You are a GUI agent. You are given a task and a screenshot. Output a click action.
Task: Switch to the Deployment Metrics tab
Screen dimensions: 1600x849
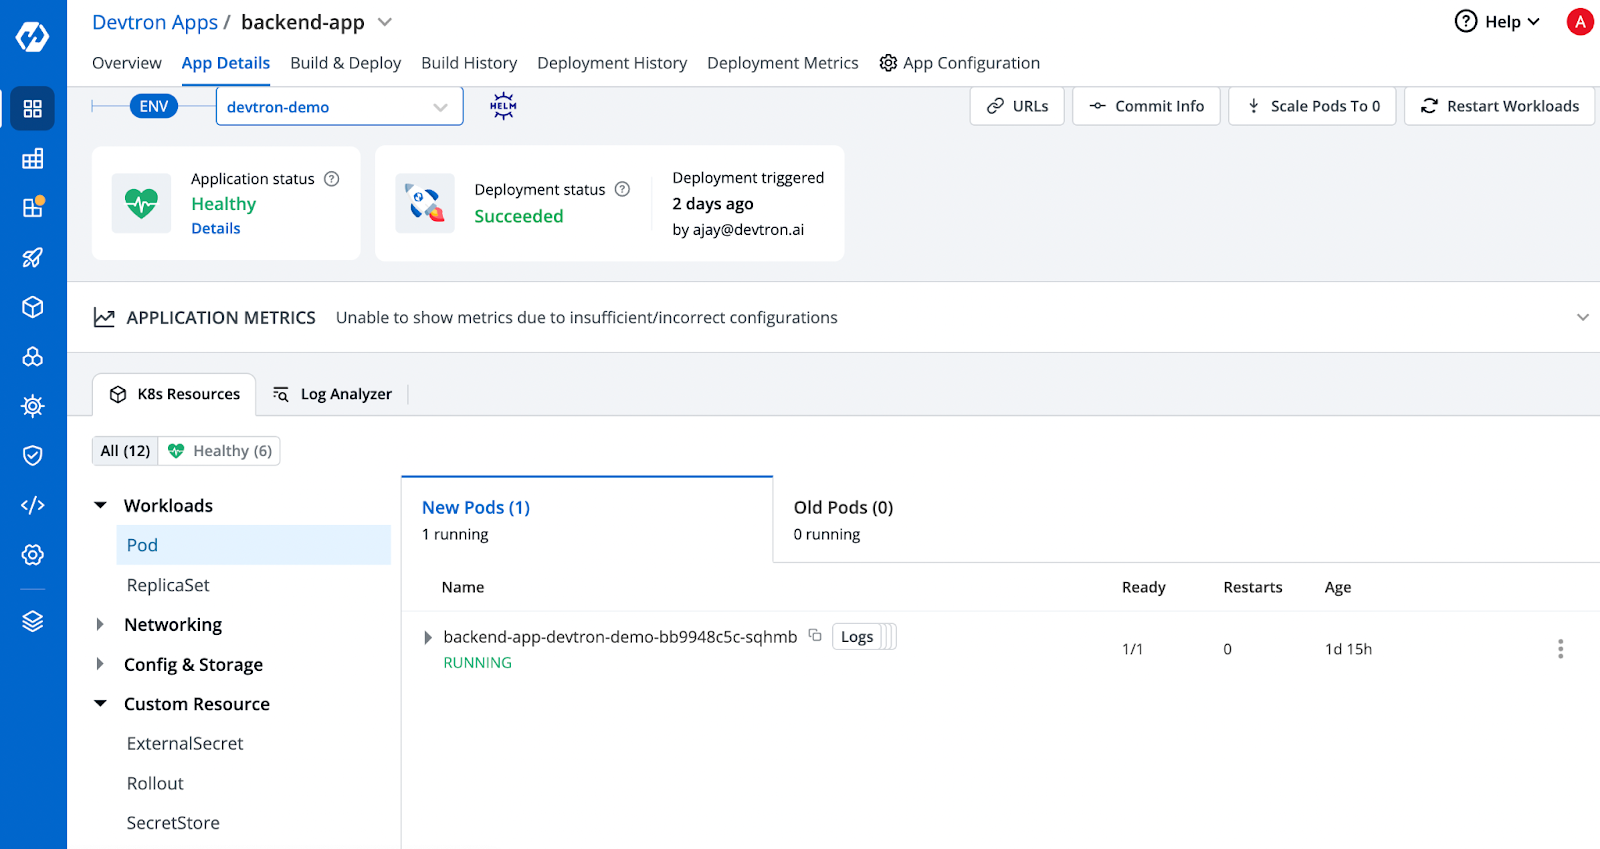(782, 63)
